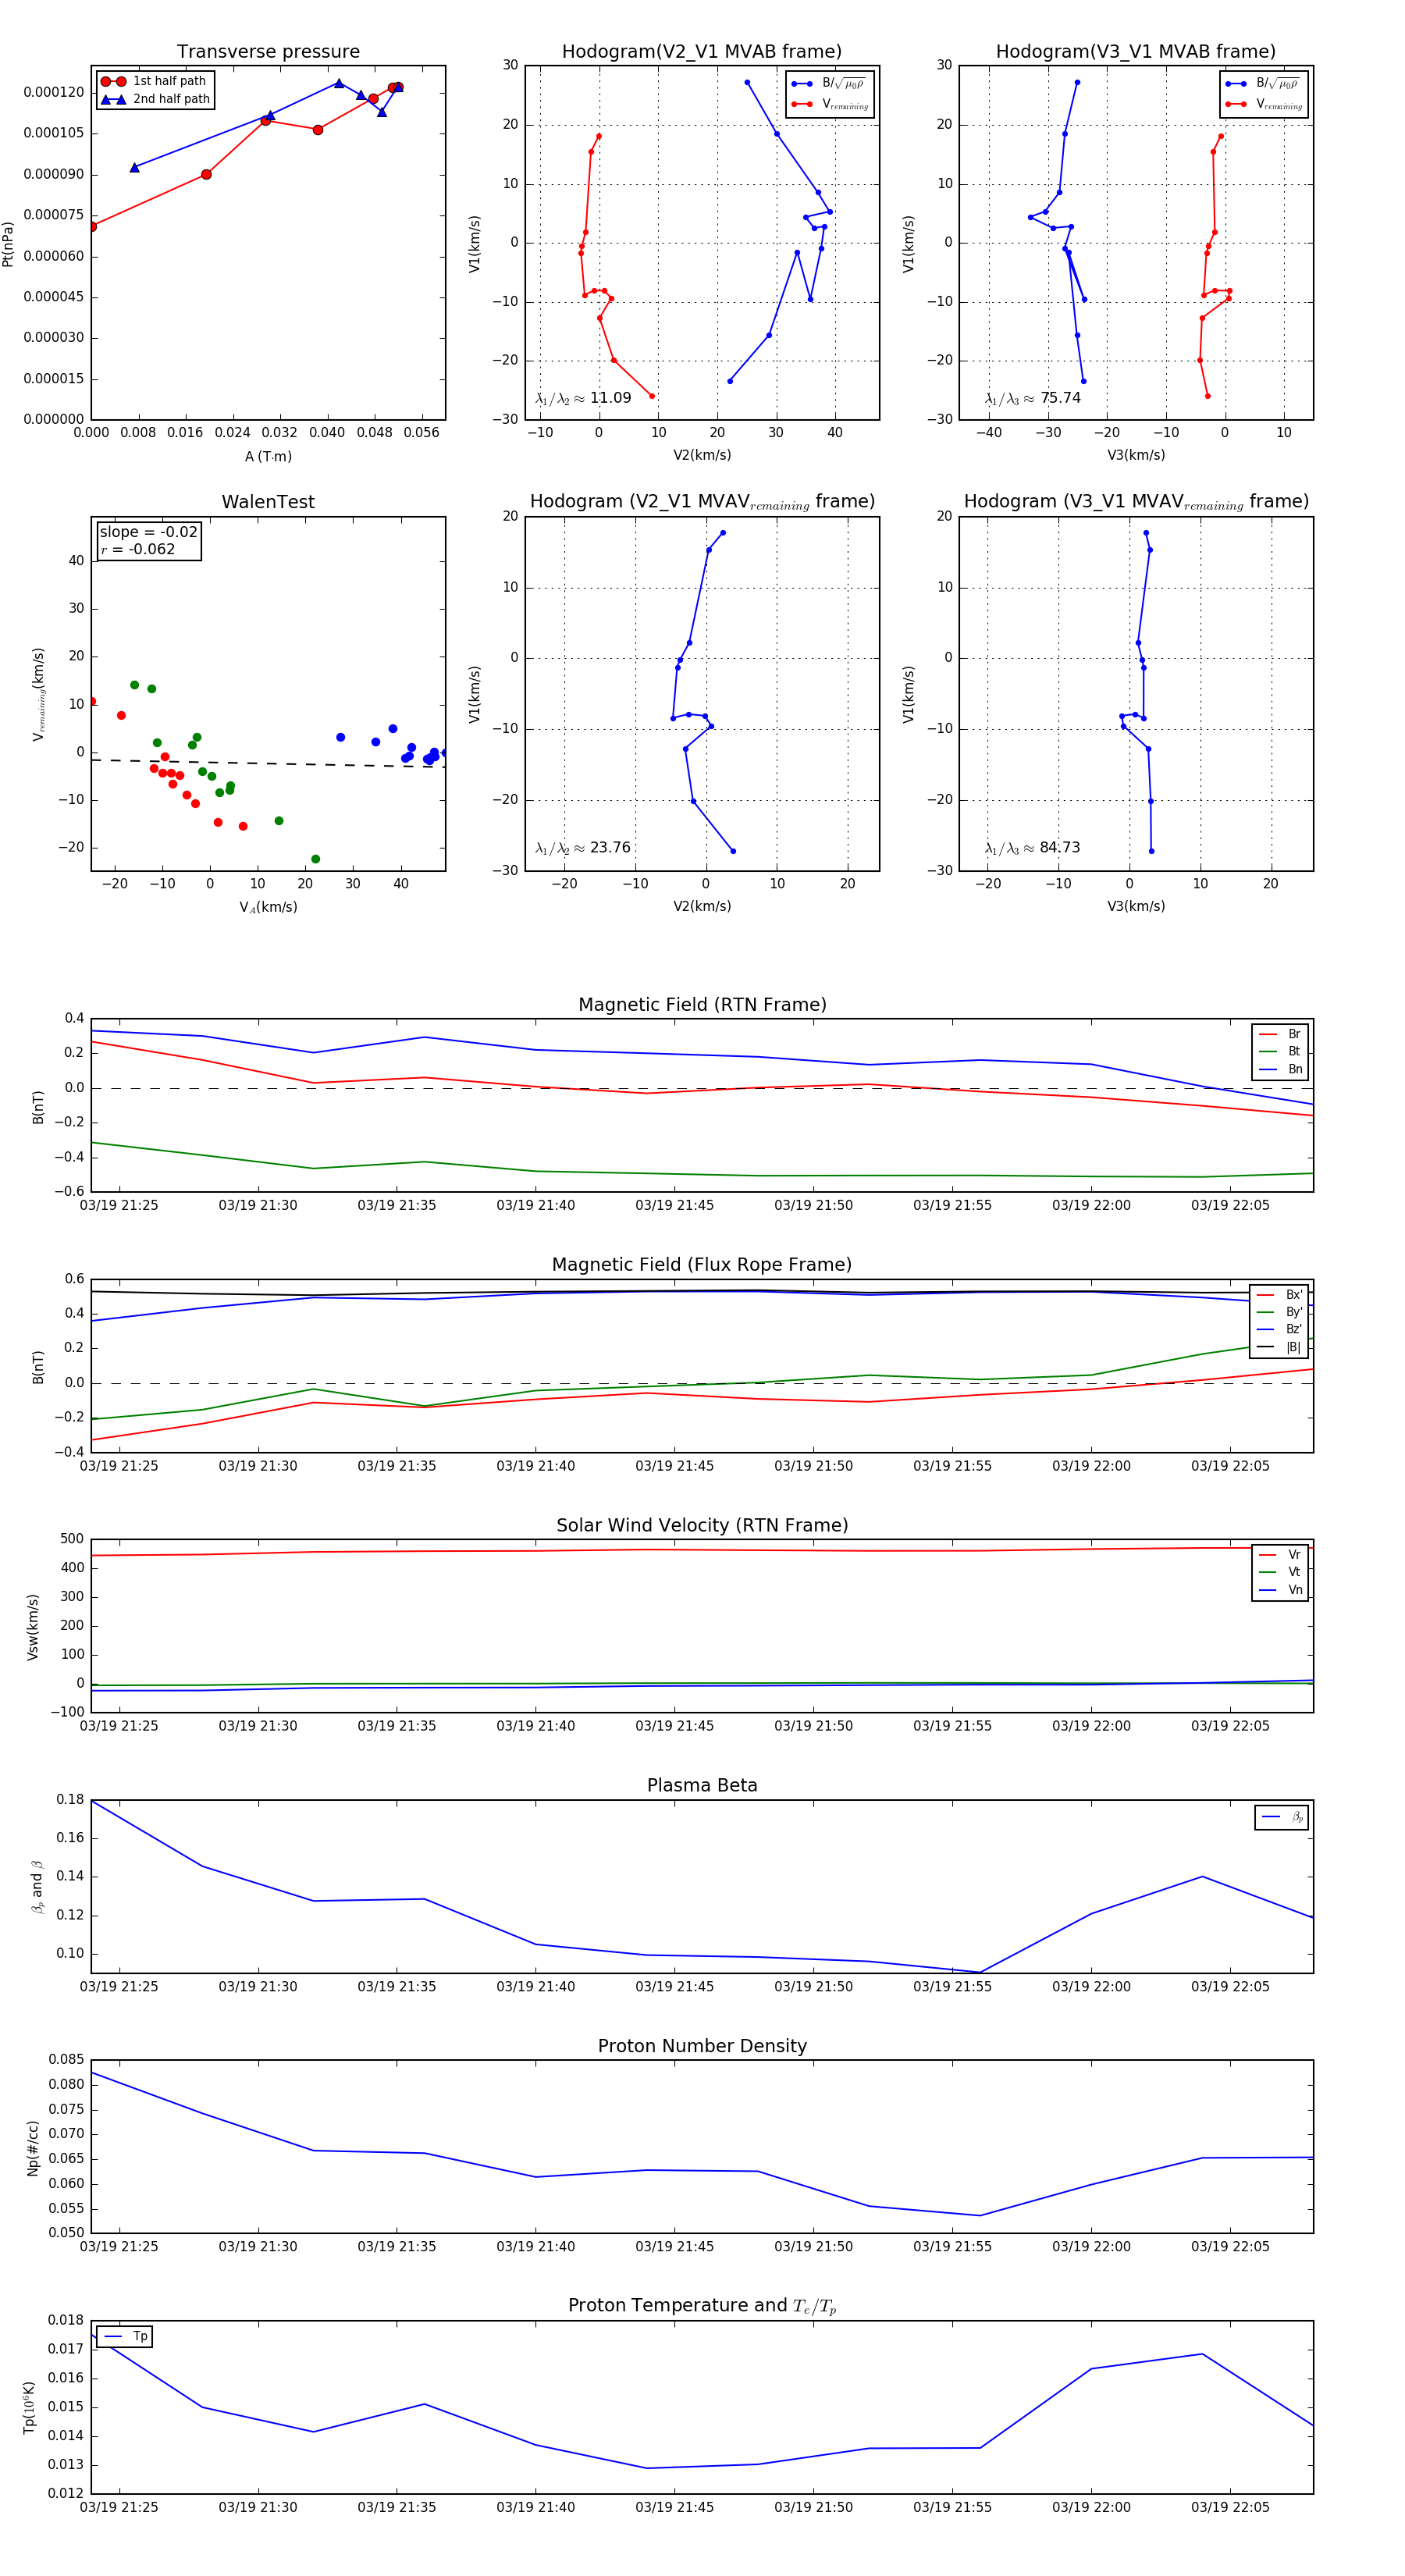Click the 'Hodogram(V3_V1 MVAB frame)' title
This screenshot has width=1405, height=2576.
[1136, 52]
